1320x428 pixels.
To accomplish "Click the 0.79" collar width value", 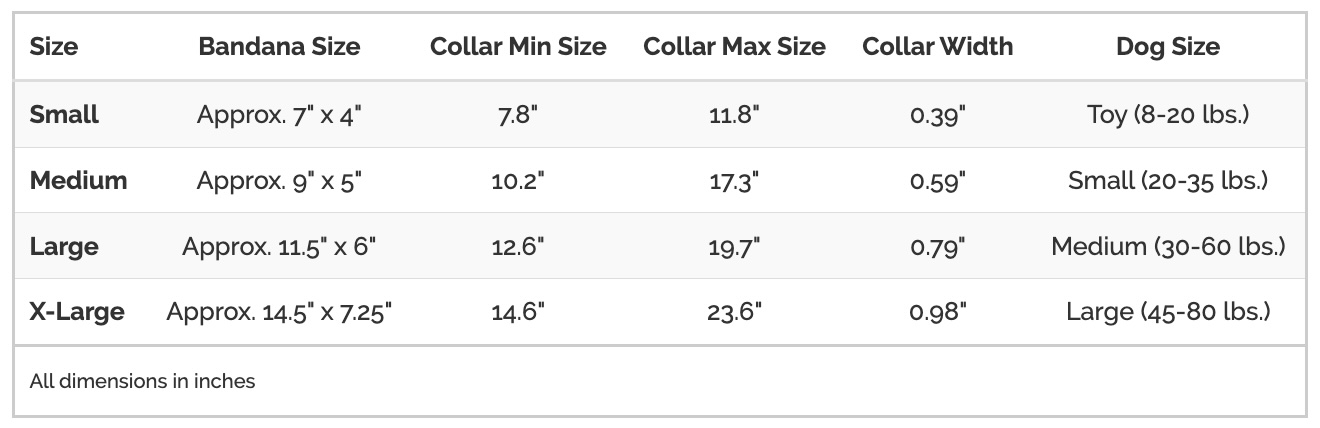I will [938, 246].
